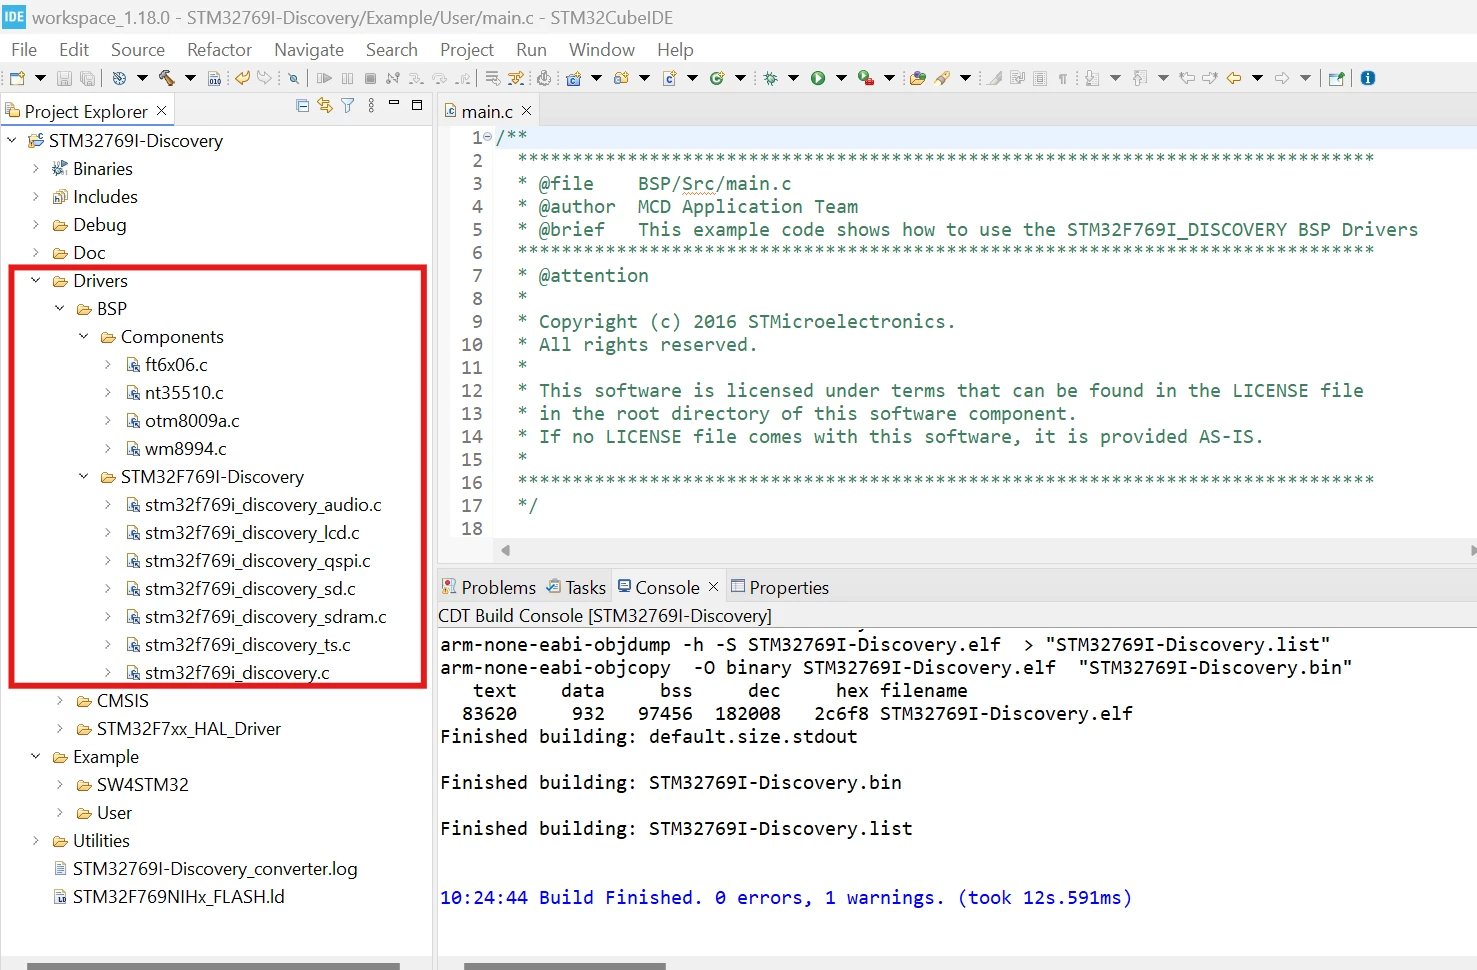Viewport: 1477px width, 970px height.
Task: Click the Open Element folder icon
Action: 917,78
